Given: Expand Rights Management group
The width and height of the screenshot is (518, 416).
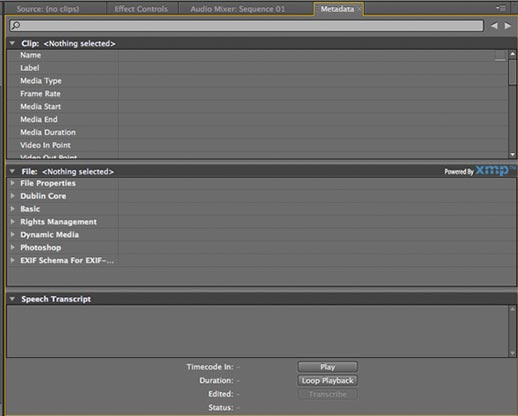Looking at the screenshot, I should [13, 222].
